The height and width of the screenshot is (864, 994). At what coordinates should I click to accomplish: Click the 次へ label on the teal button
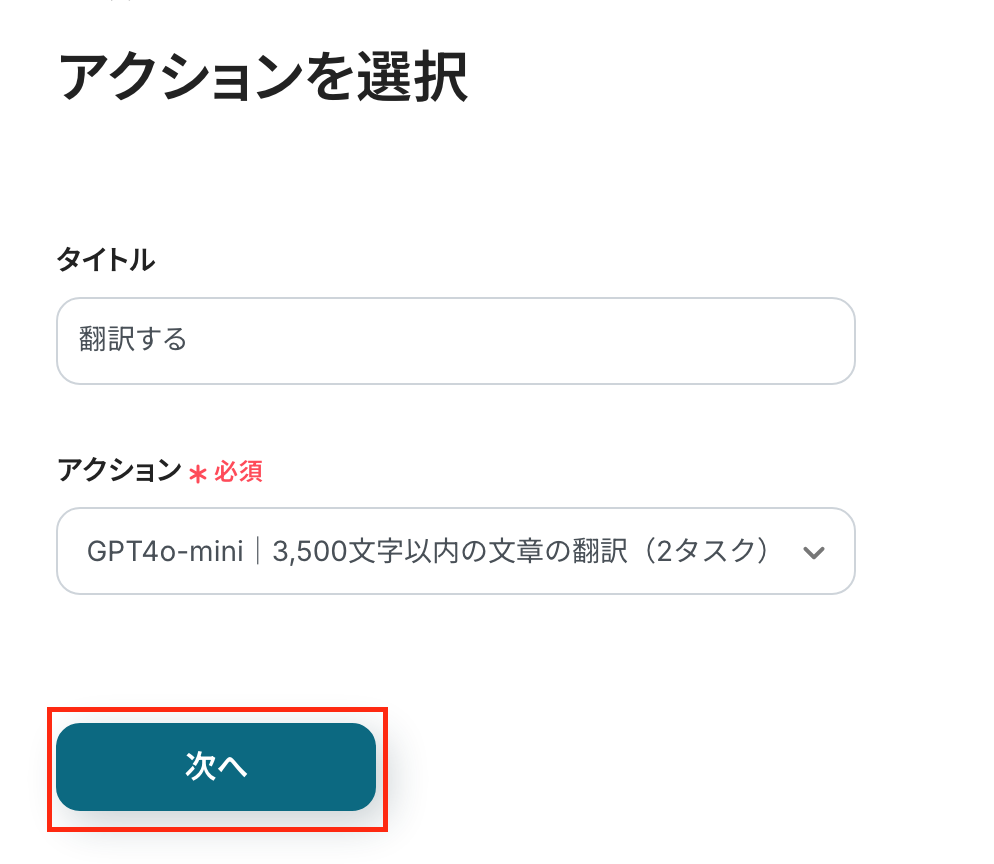(x=216, y=767)
